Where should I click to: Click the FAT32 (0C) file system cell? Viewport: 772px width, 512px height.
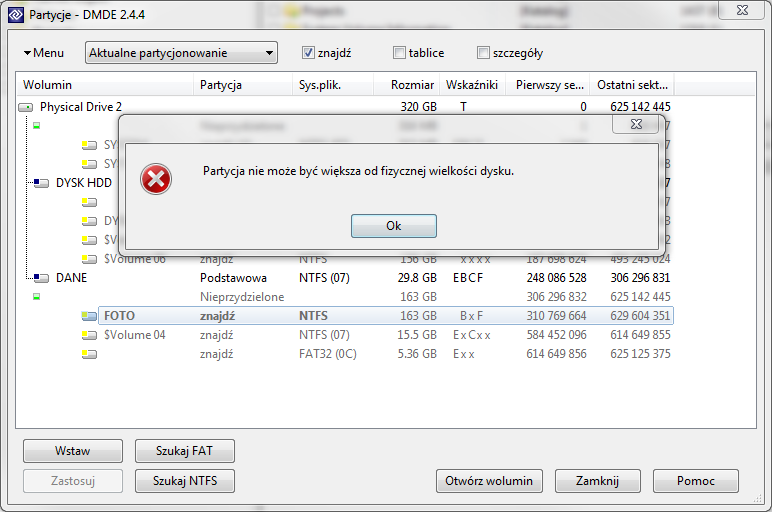point(327,354)
